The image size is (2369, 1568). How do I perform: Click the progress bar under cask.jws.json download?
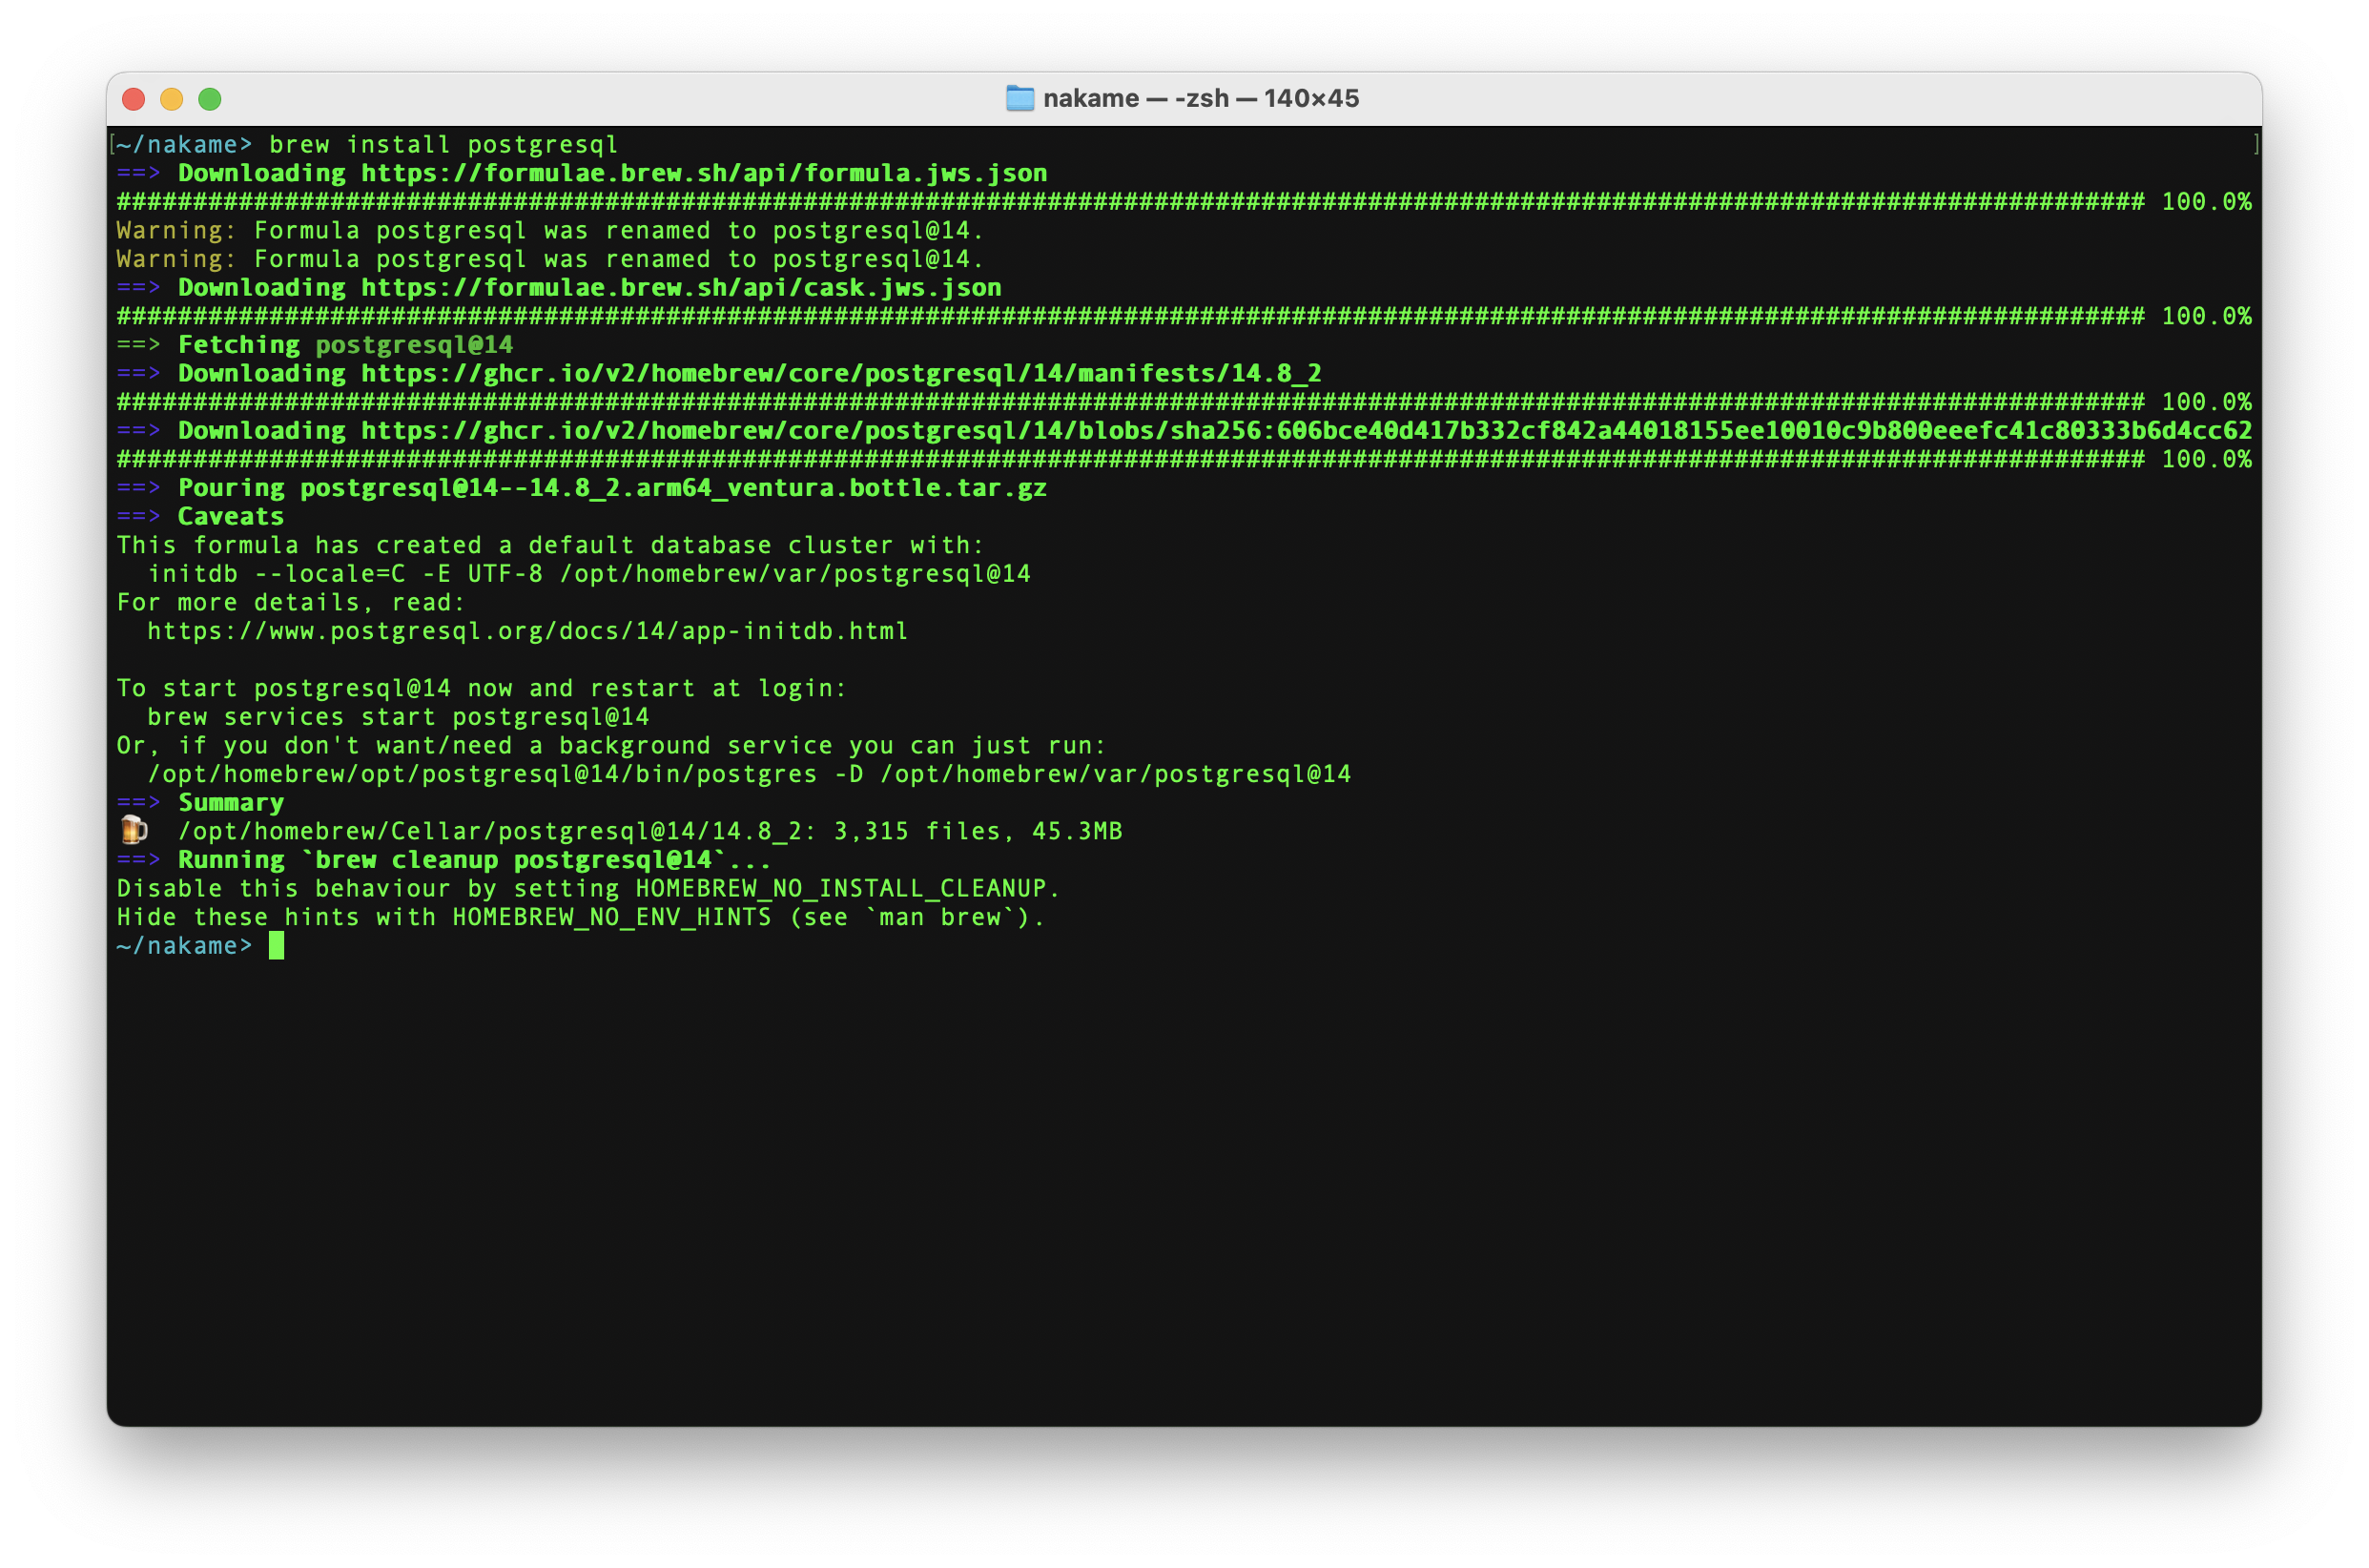1130,317
